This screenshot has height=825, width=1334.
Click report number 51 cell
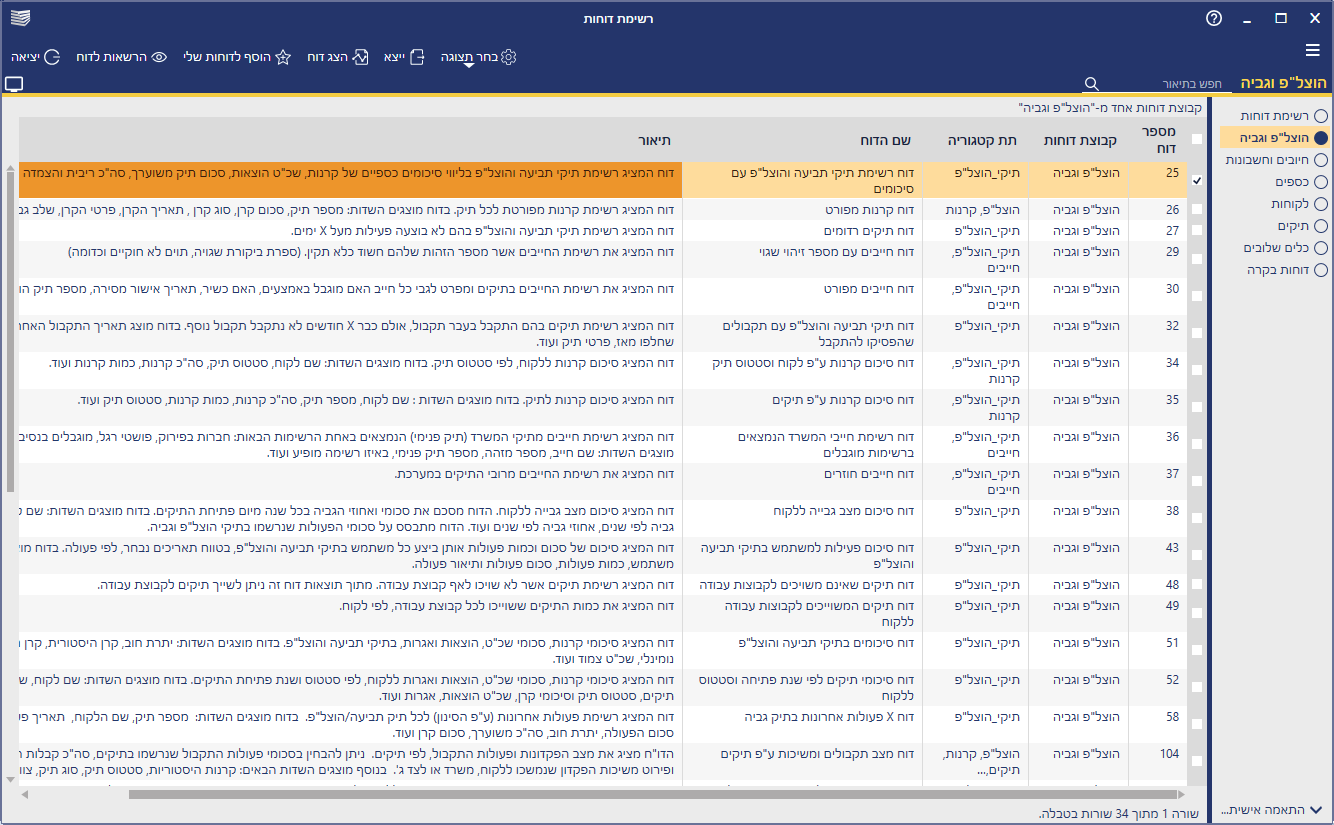tap(1158, 651)
